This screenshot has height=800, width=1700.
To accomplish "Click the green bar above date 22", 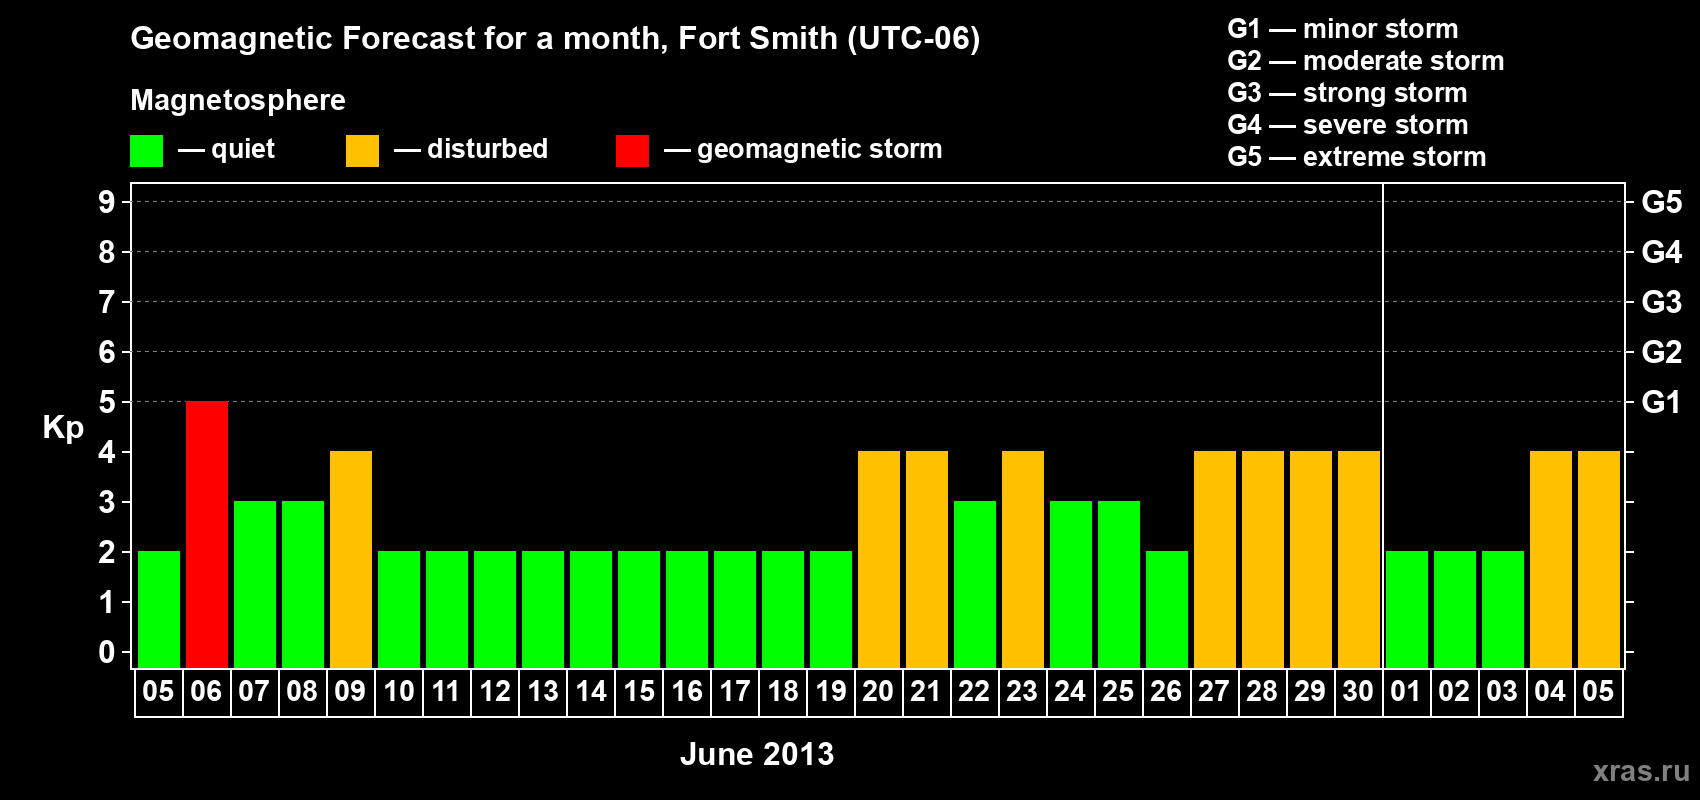I will coord(975,584).
